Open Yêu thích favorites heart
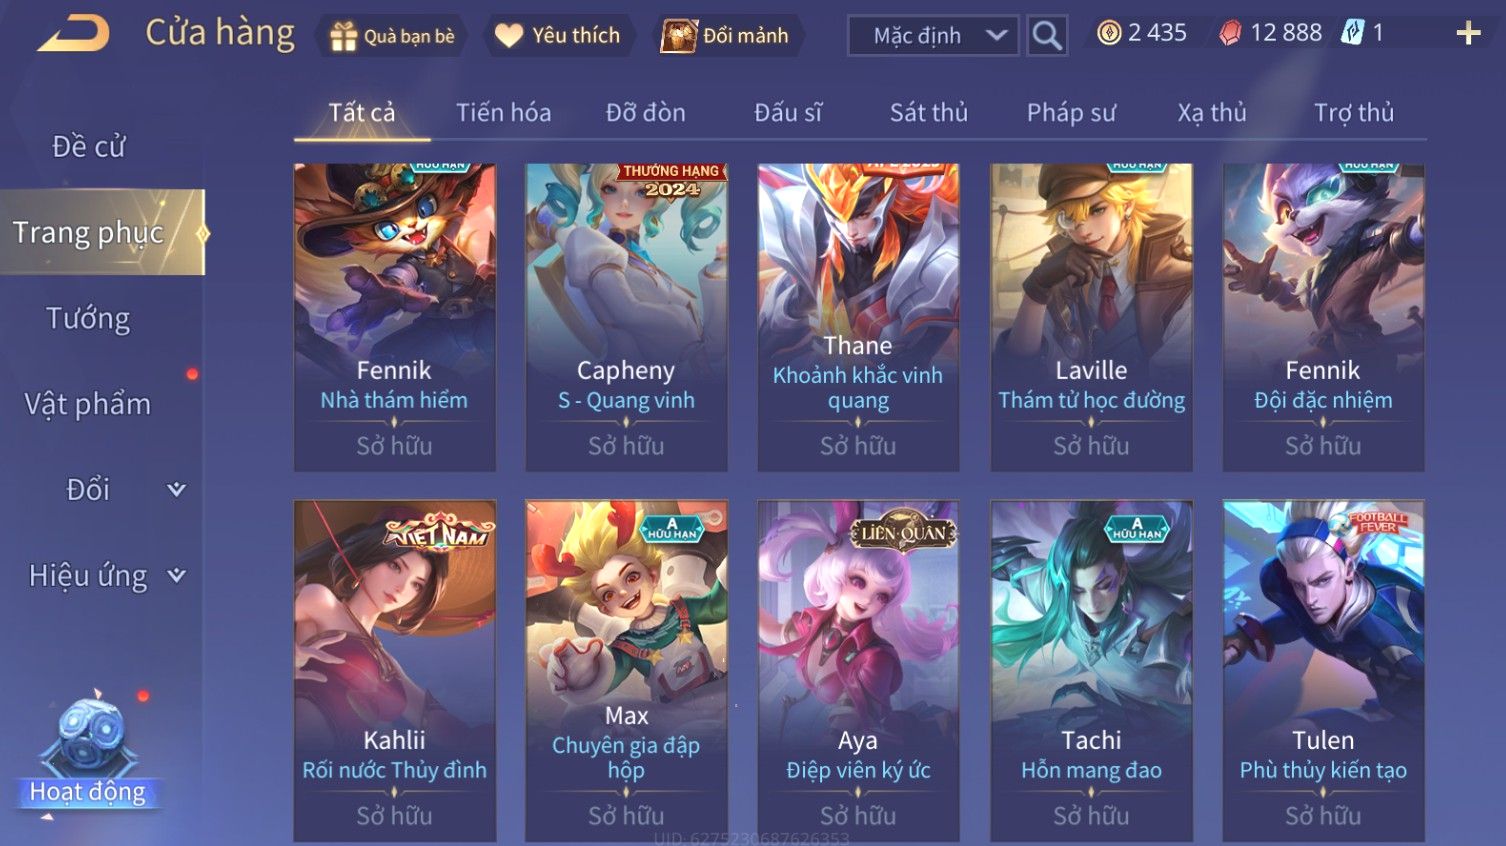The width and height of the screenshot is (1506, 846). (x=558, y=36)
